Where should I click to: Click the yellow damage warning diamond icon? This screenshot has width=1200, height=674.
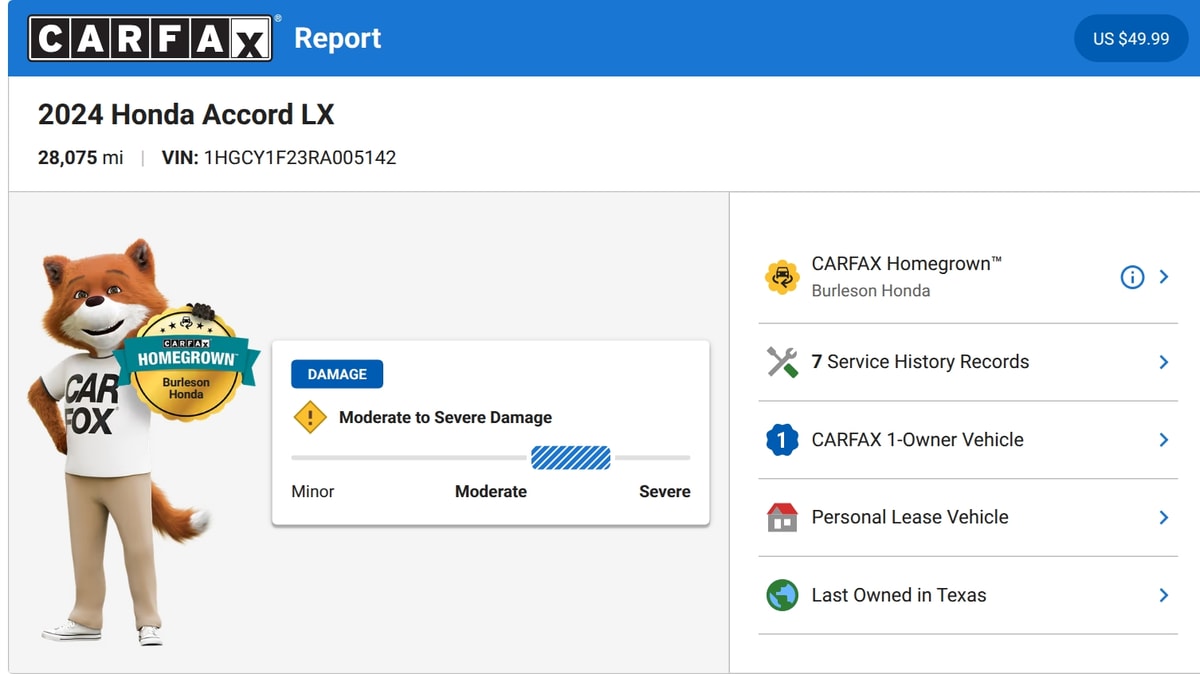click(x=310, y=417)
